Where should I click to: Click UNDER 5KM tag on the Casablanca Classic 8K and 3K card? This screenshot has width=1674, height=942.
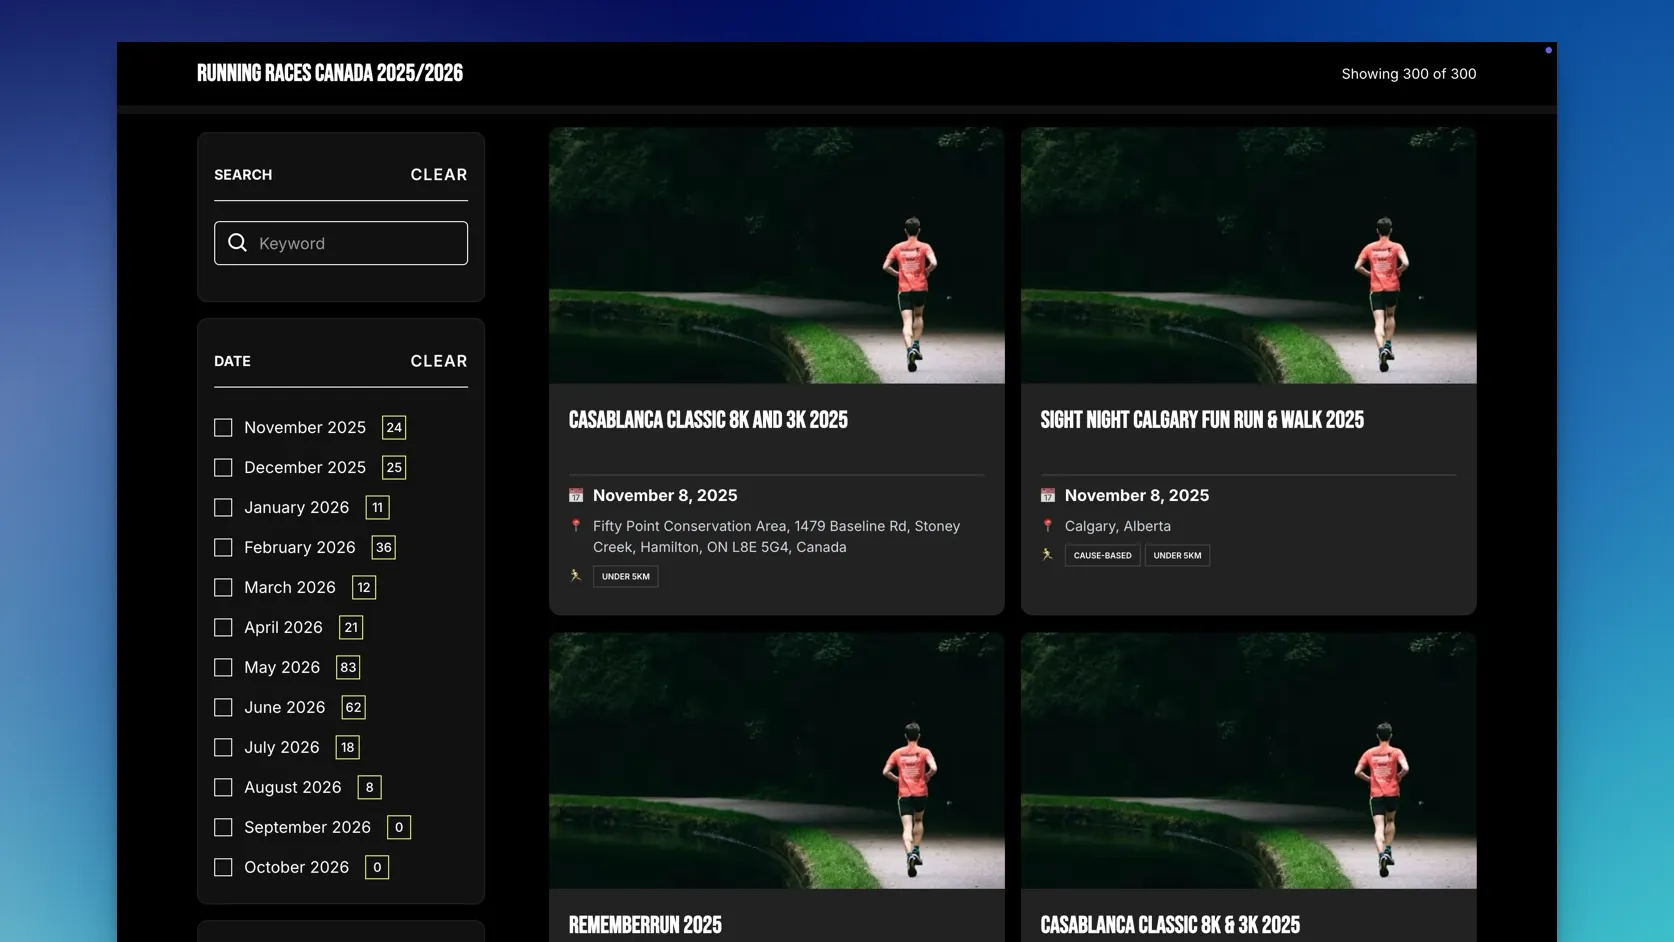click(x=626, y=576)
